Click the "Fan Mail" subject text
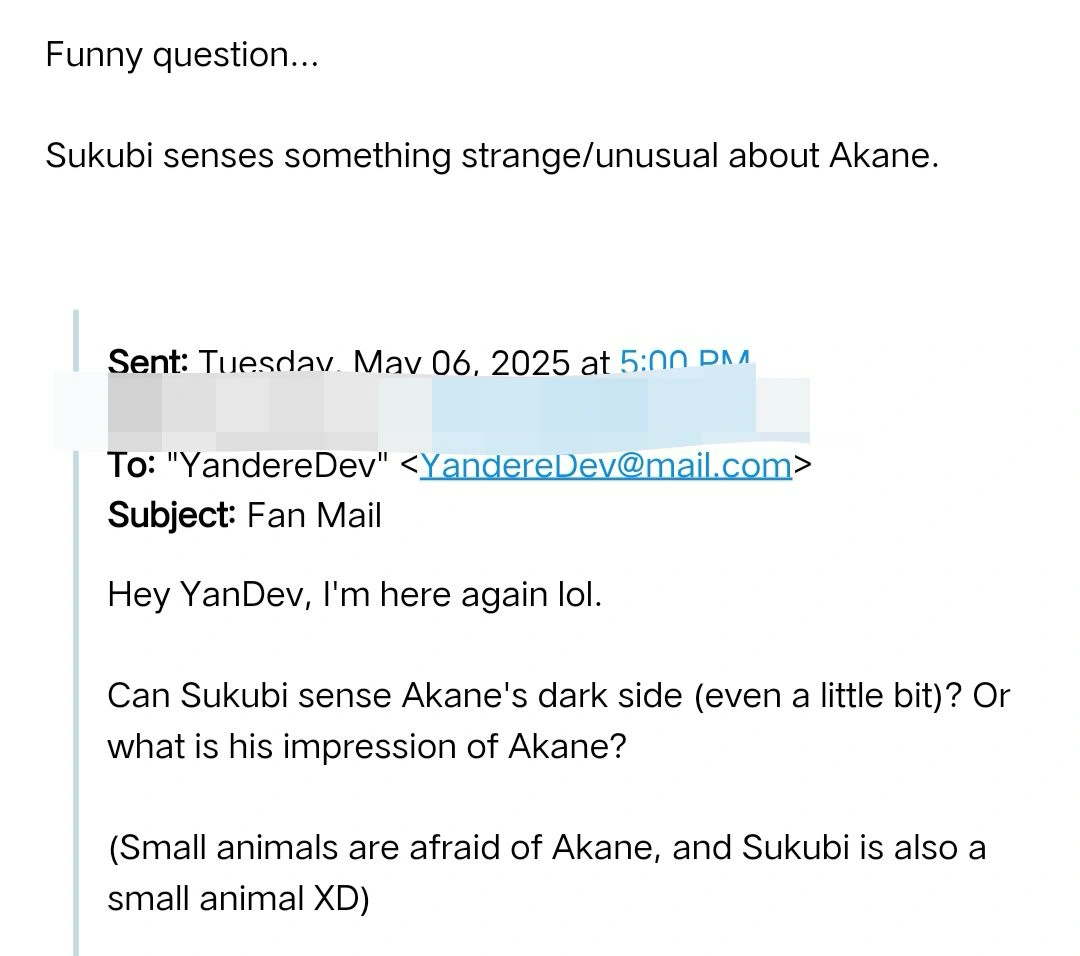The width and height of the screenshot is (1080, 956). (x=314, y=515)
